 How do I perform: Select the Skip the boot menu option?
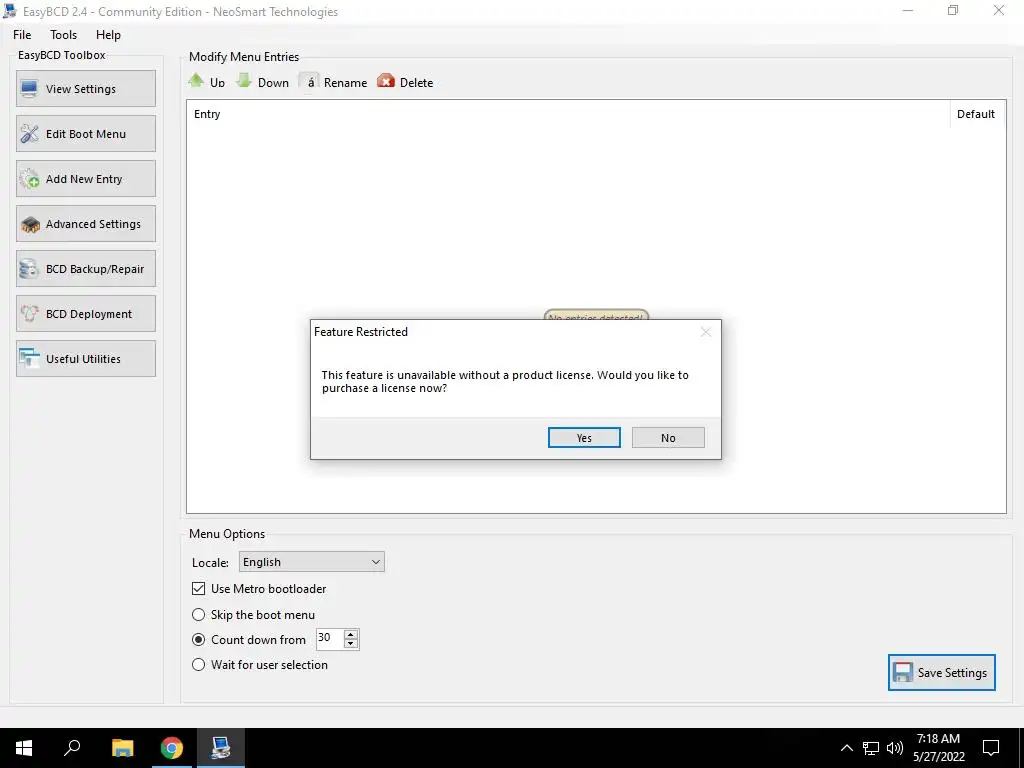(x=199, y=615)
